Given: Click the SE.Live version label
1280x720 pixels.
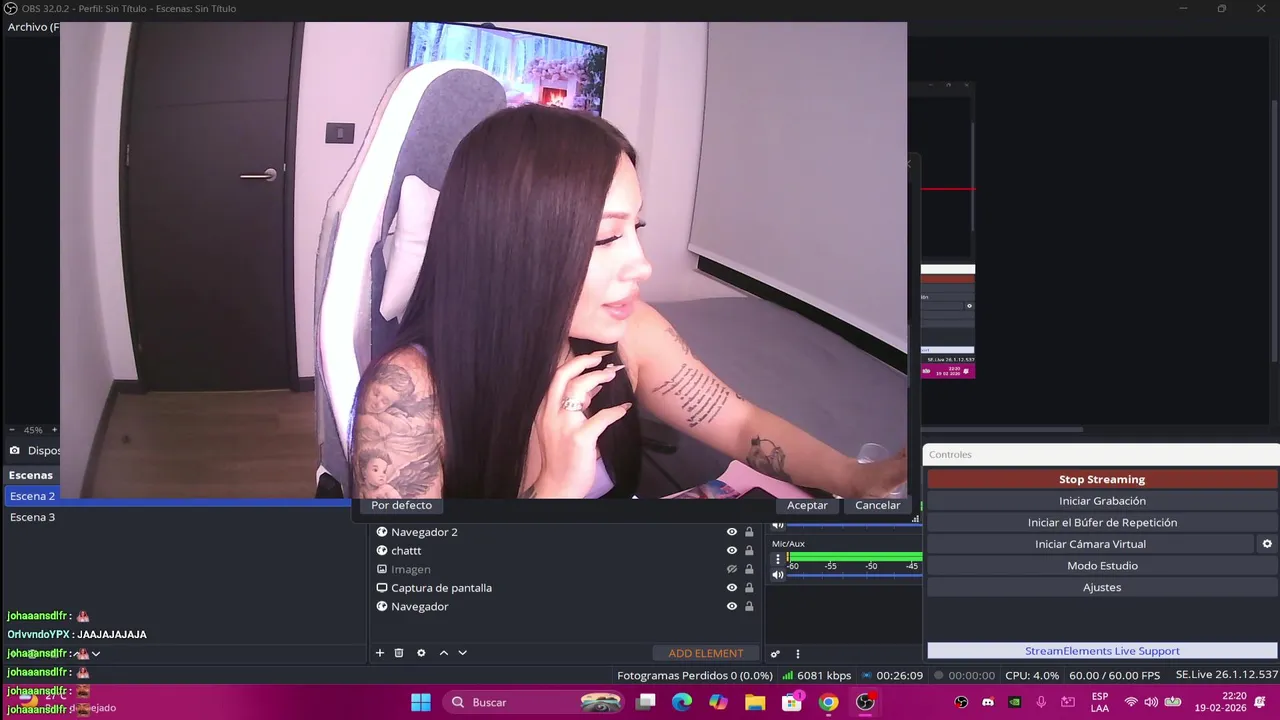Looking at the screenshot, I should [x=1226, y=675].
